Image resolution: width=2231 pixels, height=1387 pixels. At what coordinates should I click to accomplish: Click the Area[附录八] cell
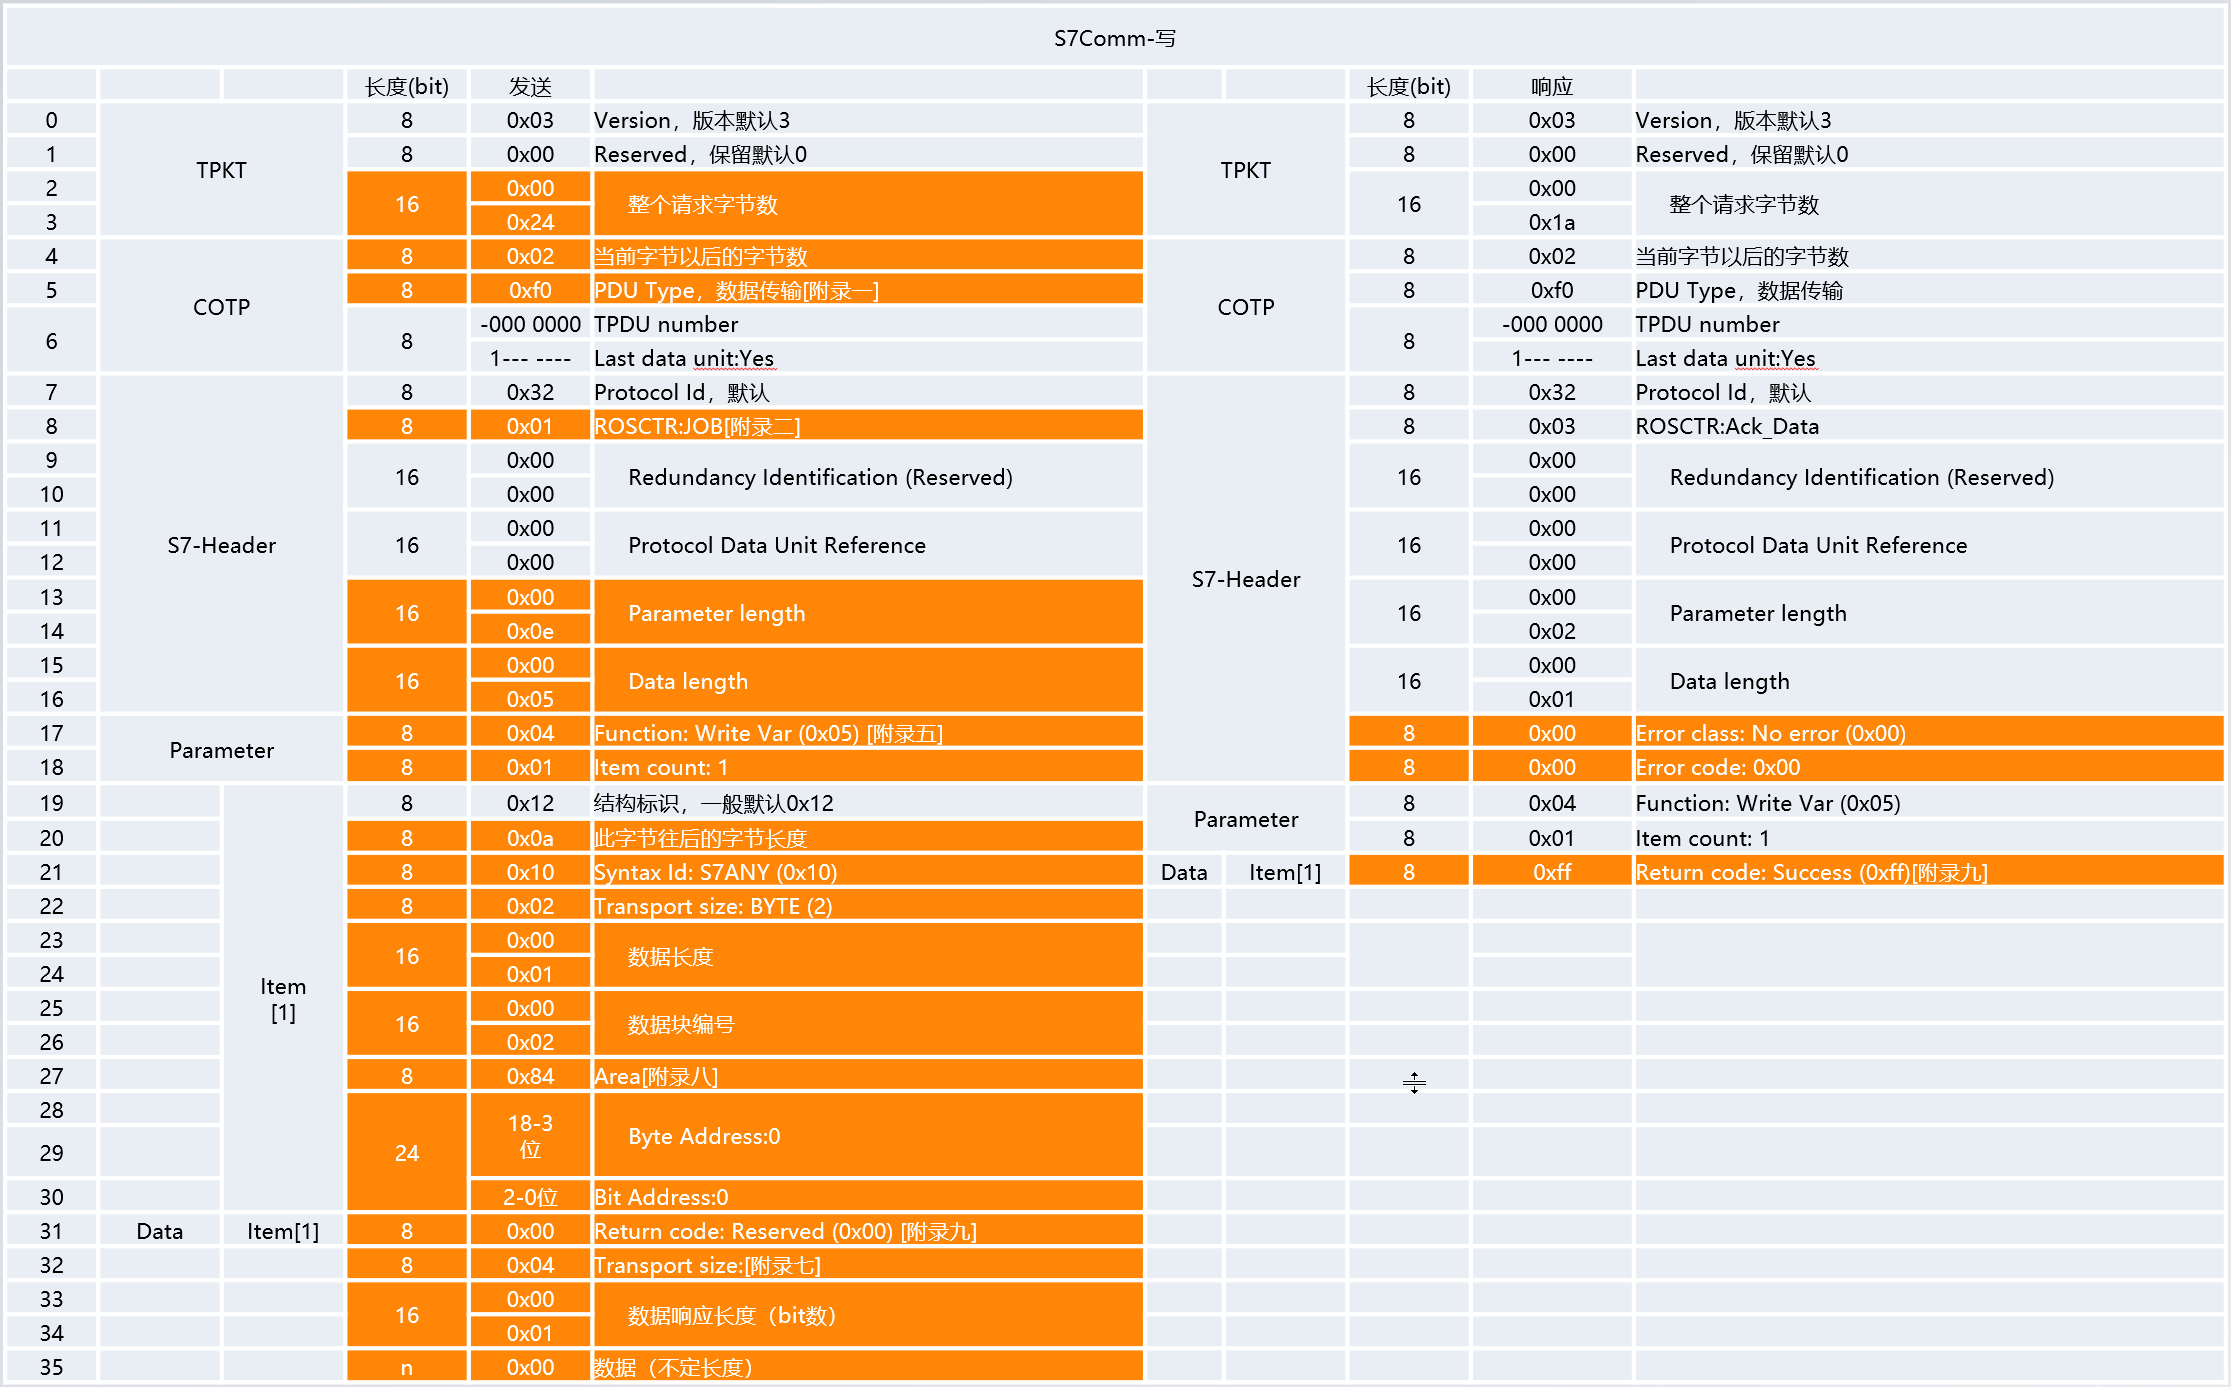point(866,1076)
